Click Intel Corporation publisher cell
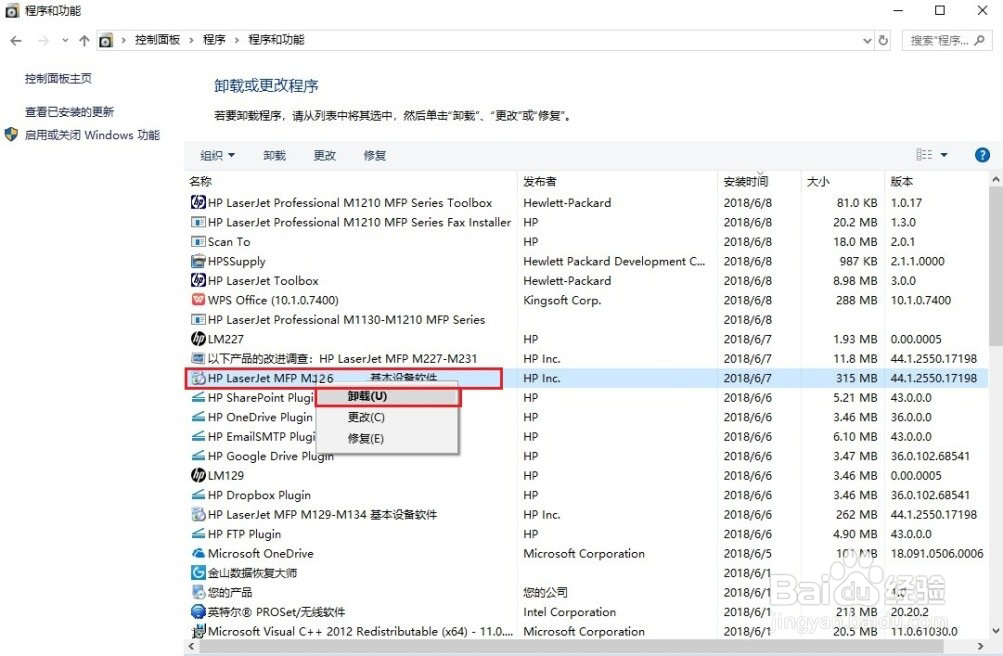This screenshot has height=656, width=1003. [569, 612]
